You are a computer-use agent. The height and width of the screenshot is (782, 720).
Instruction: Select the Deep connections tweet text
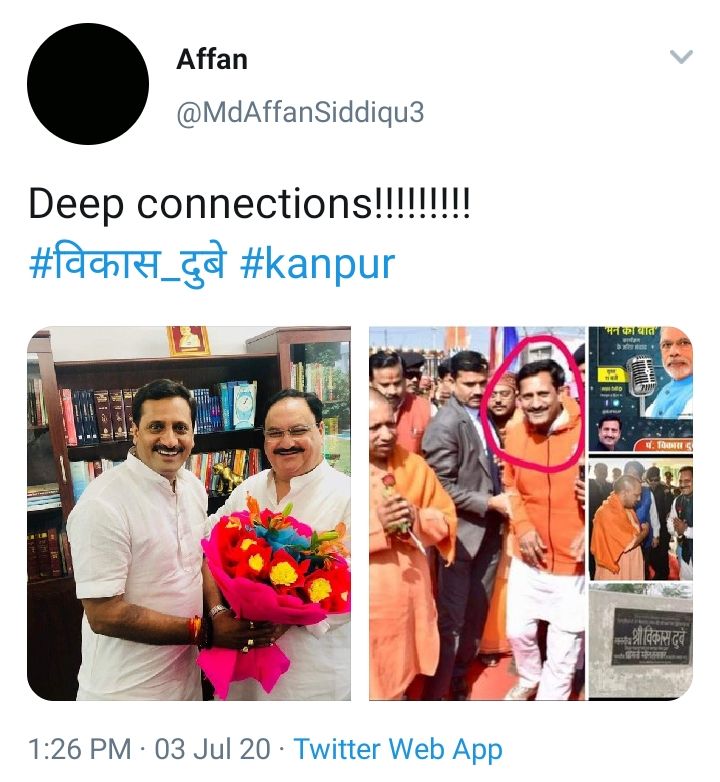point(249,204)
